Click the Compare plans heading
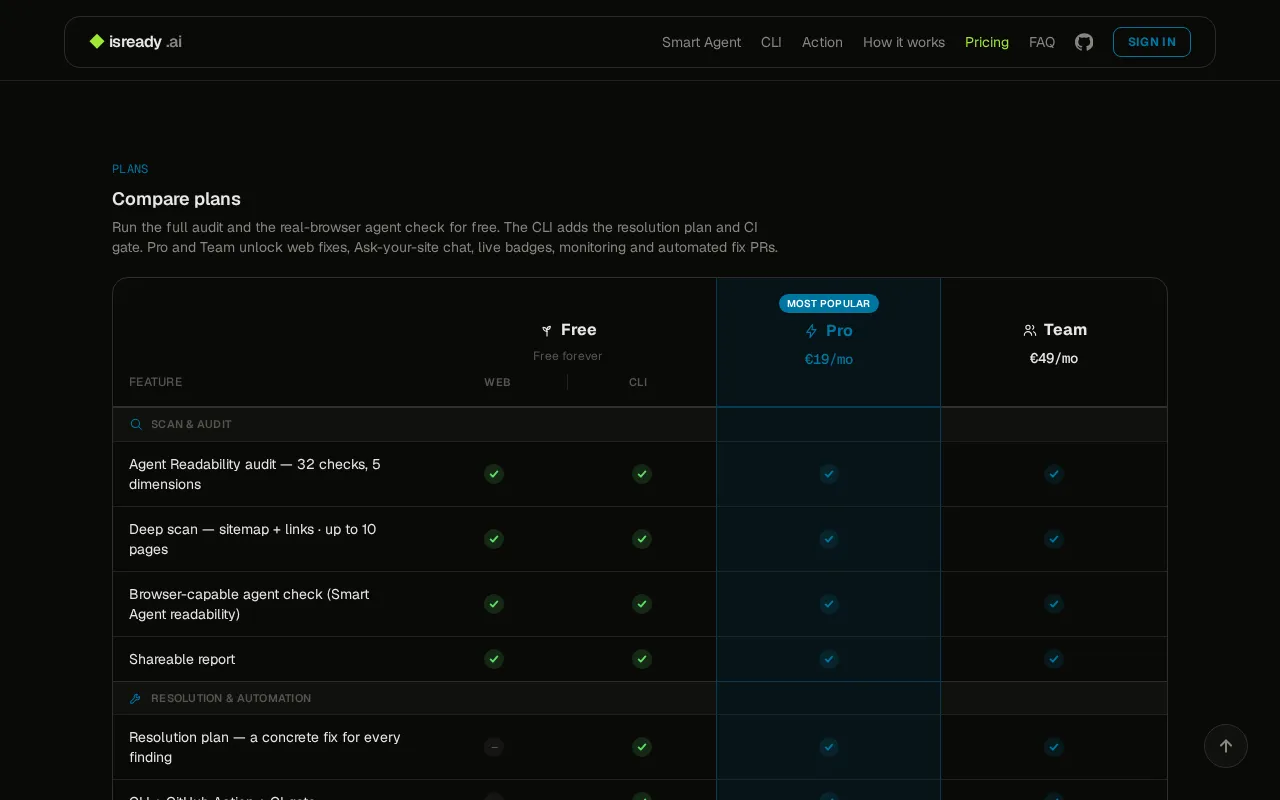Viewport: 1280px width, 800px height. 176,199
